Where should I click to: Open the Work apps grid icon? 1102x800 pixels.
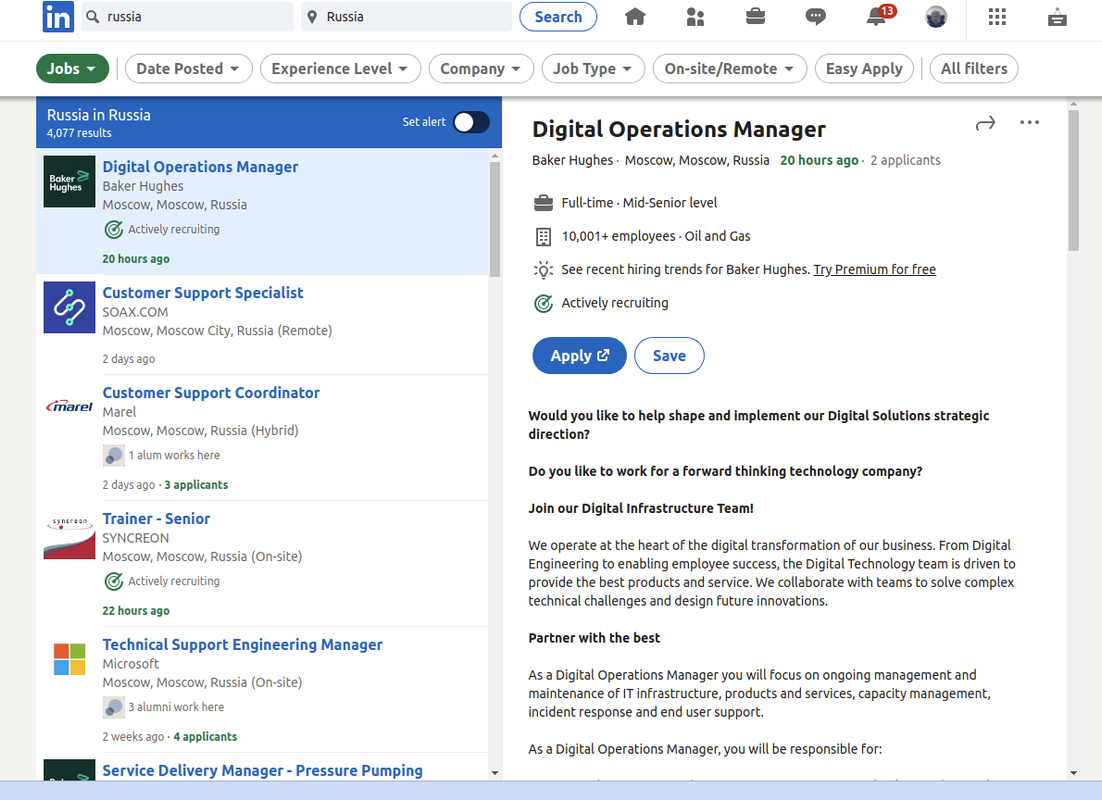point(997,16)
